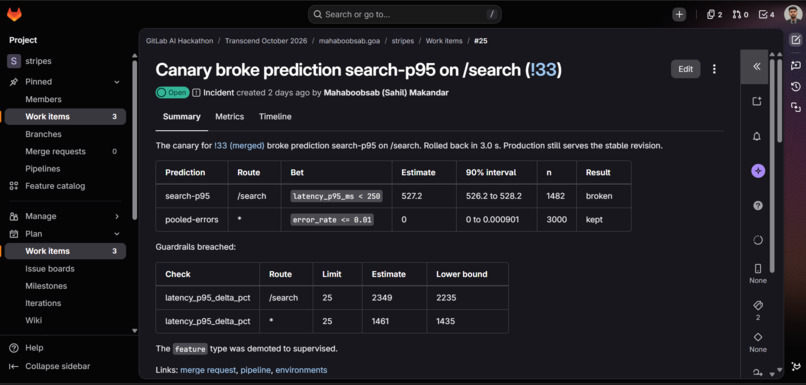The image size is (806, 385).
Task: Click the green Open status badge
Action: [172, 93]
